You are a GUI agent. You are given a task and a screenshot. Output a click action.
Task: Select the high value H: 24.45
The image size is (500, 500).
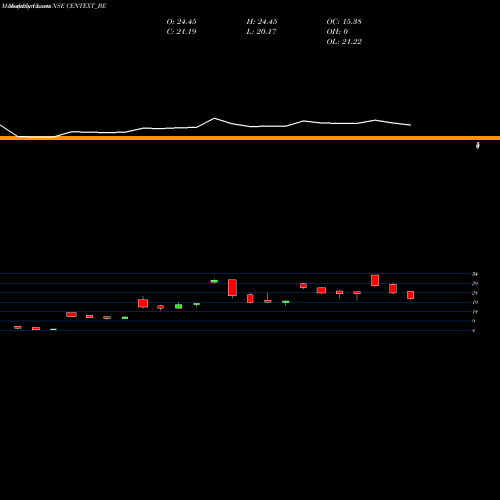262,22
